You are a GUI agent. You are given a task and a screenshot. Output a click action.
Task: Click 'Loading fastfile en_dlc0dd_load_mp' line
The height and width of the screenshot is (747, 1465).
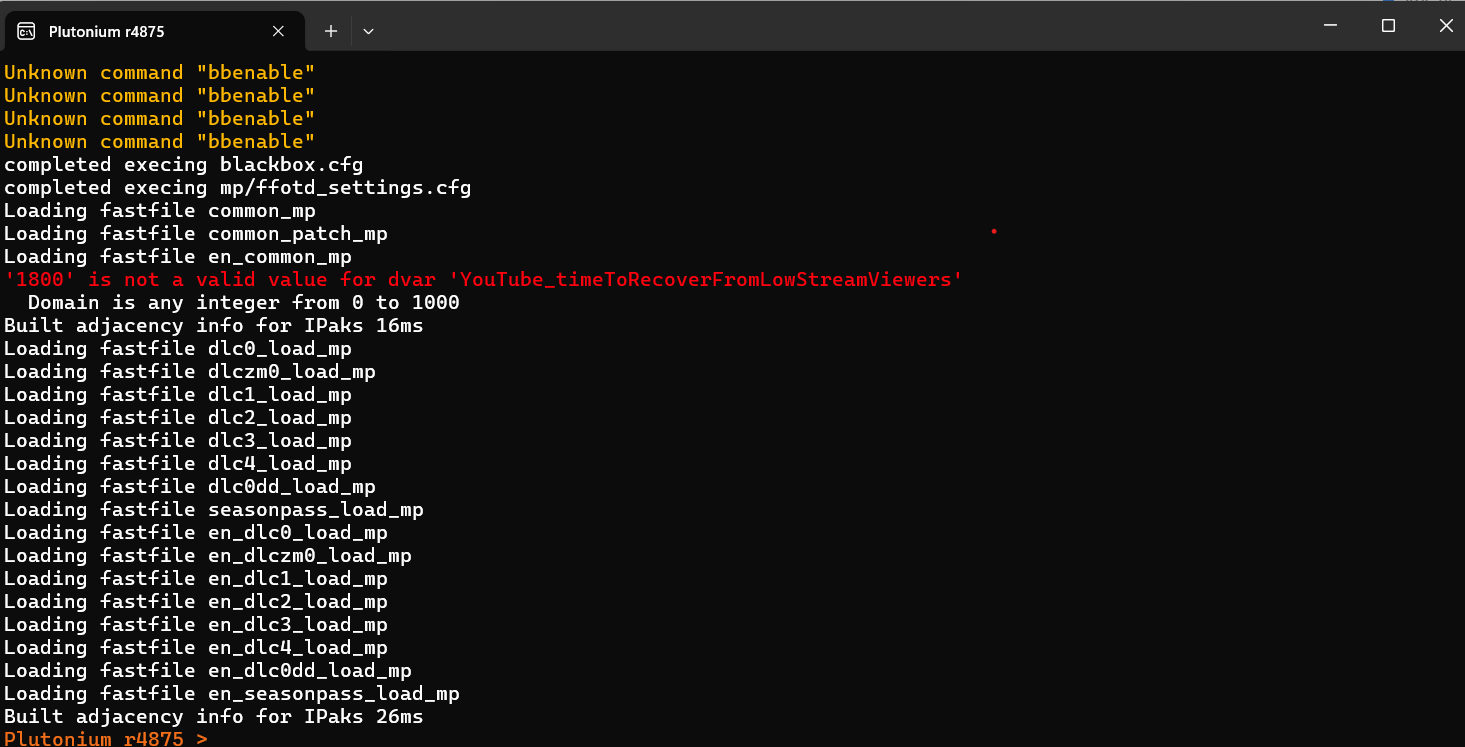click(x=208, y=670)
